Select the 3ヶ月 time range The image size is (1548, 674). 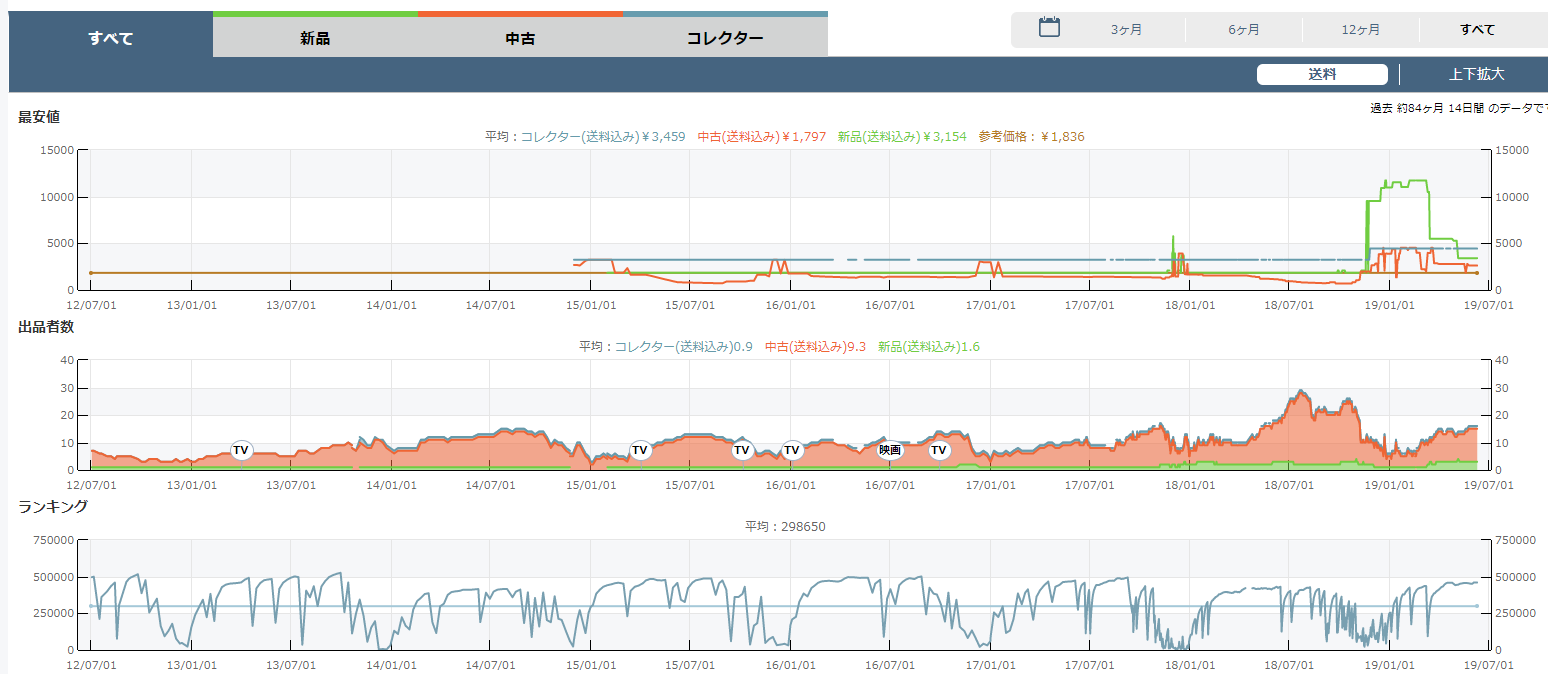coord(1126,30)
